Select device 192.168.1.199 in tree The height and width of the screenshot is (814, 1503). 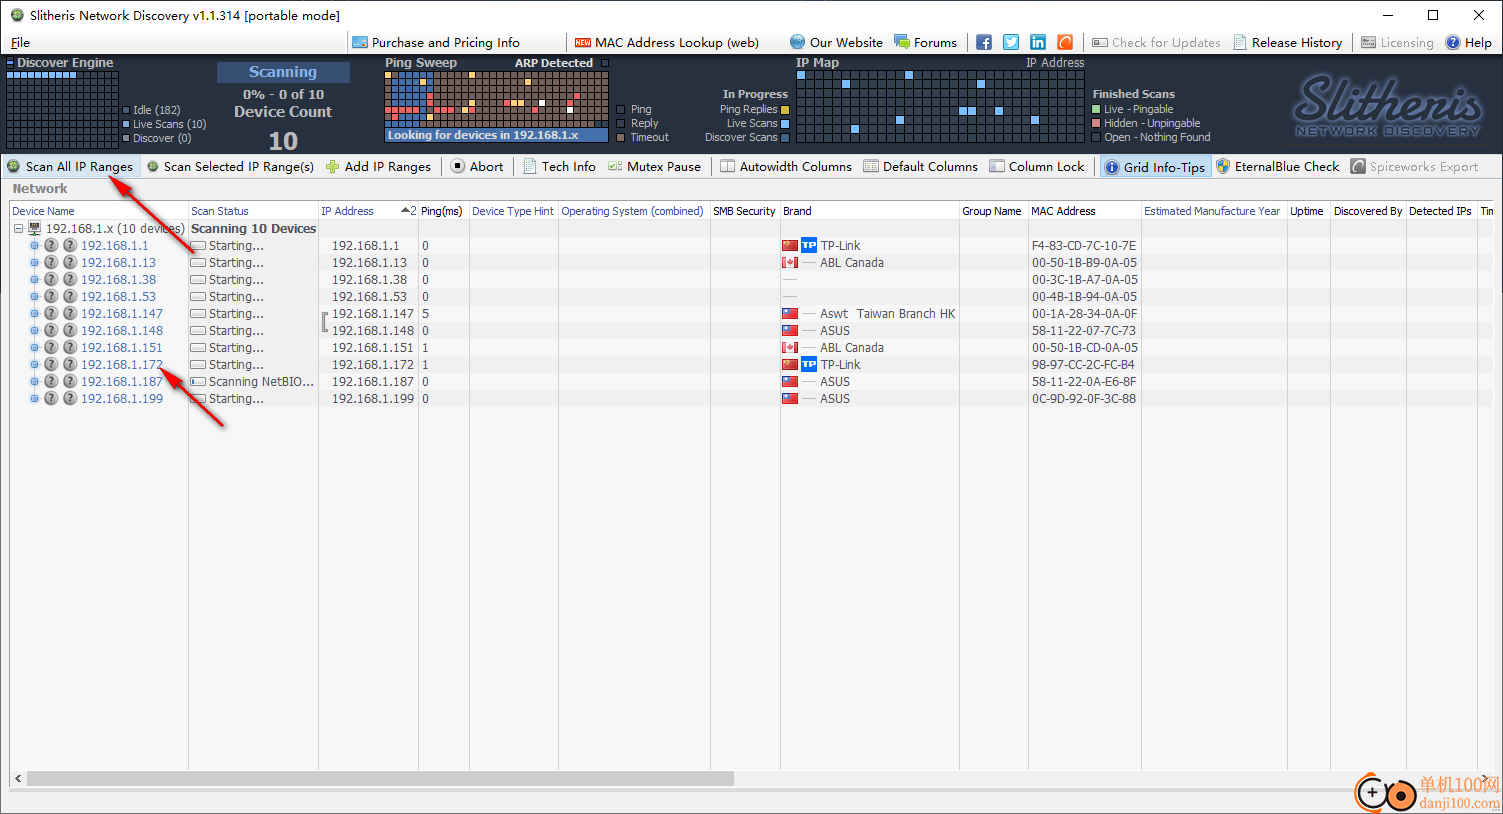[121, 399]
